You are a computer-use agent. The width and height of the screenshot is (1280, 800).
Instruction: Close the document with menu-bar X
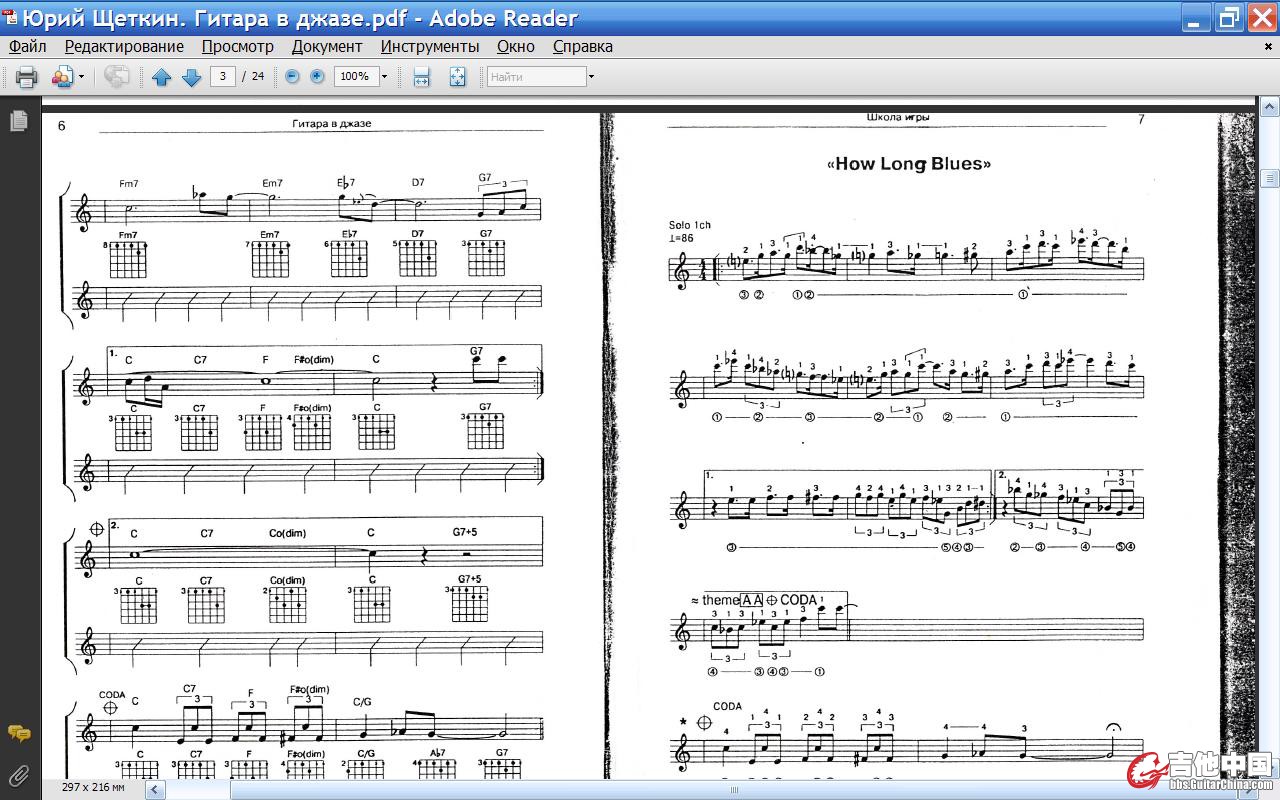tap(1268, 46)
